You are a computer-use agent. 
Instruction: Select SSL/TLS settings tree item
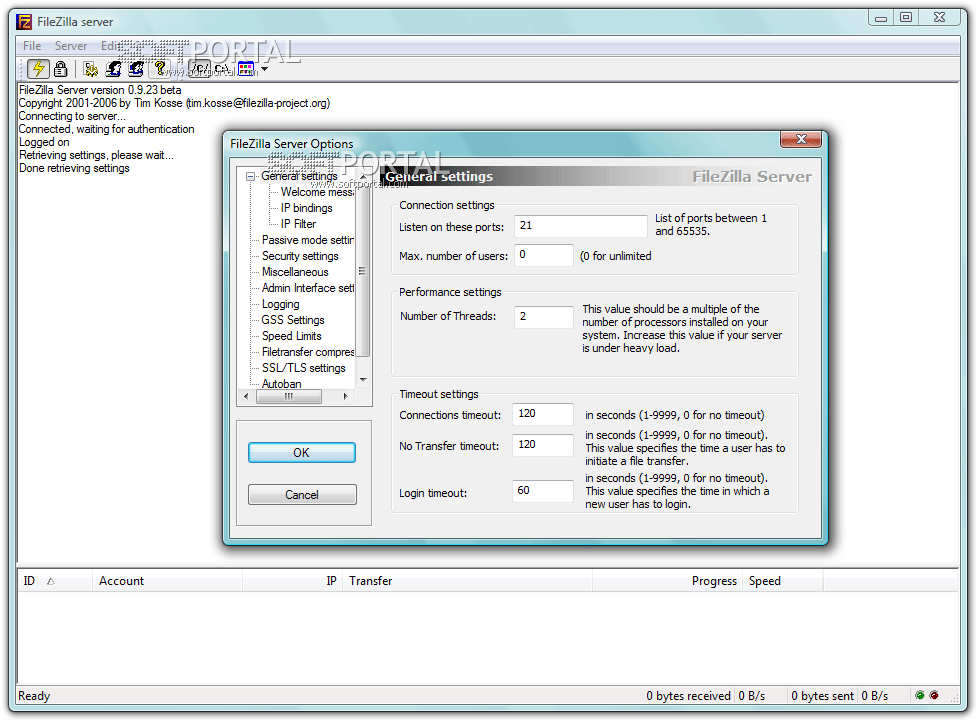pyautogui.click(x=303, y=369)
